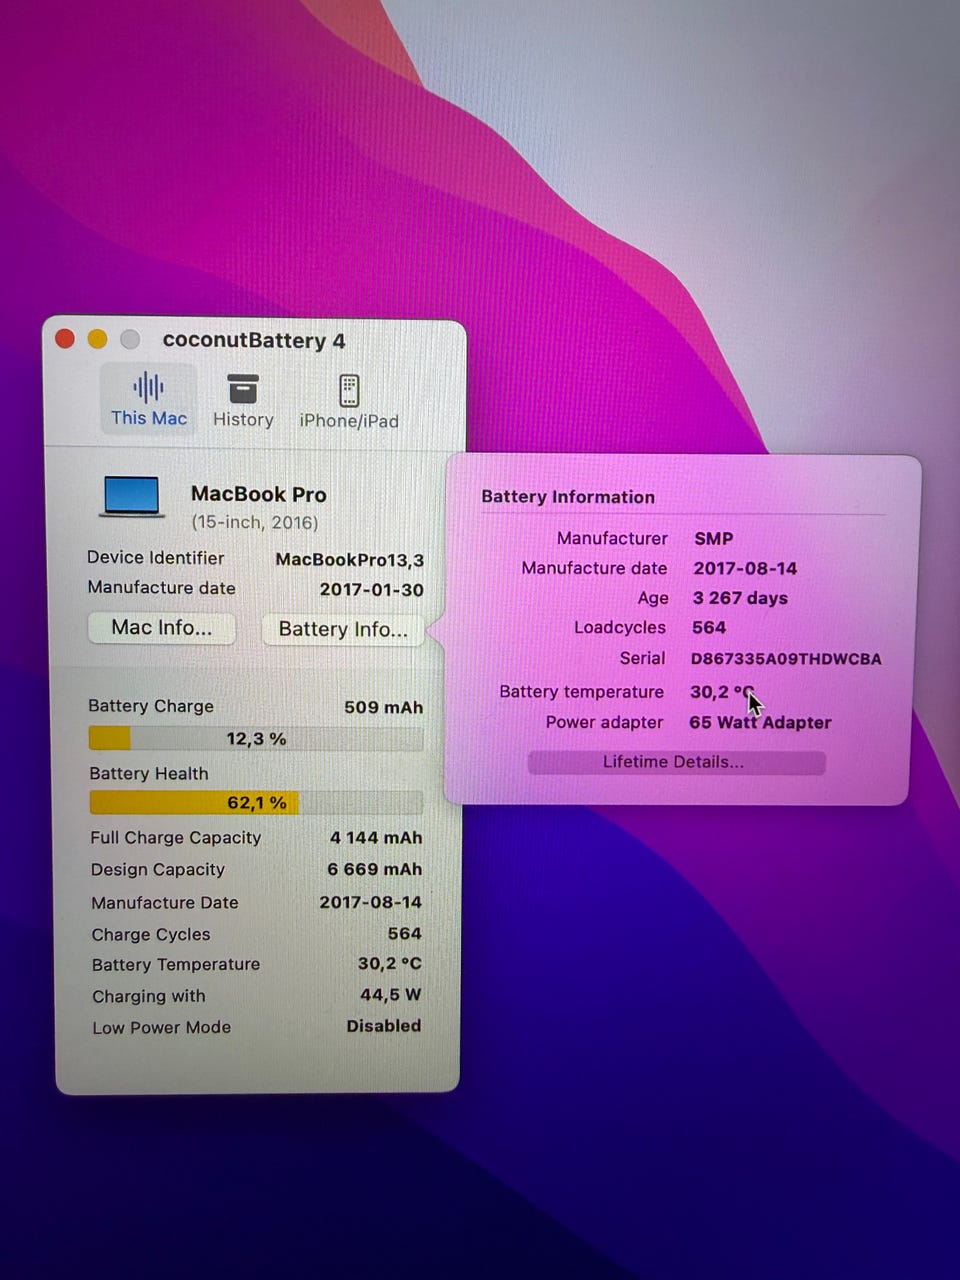Select the SMP manufacturer value
The width and height of the screenshot is (960, 1280).
tap(714, 538)
